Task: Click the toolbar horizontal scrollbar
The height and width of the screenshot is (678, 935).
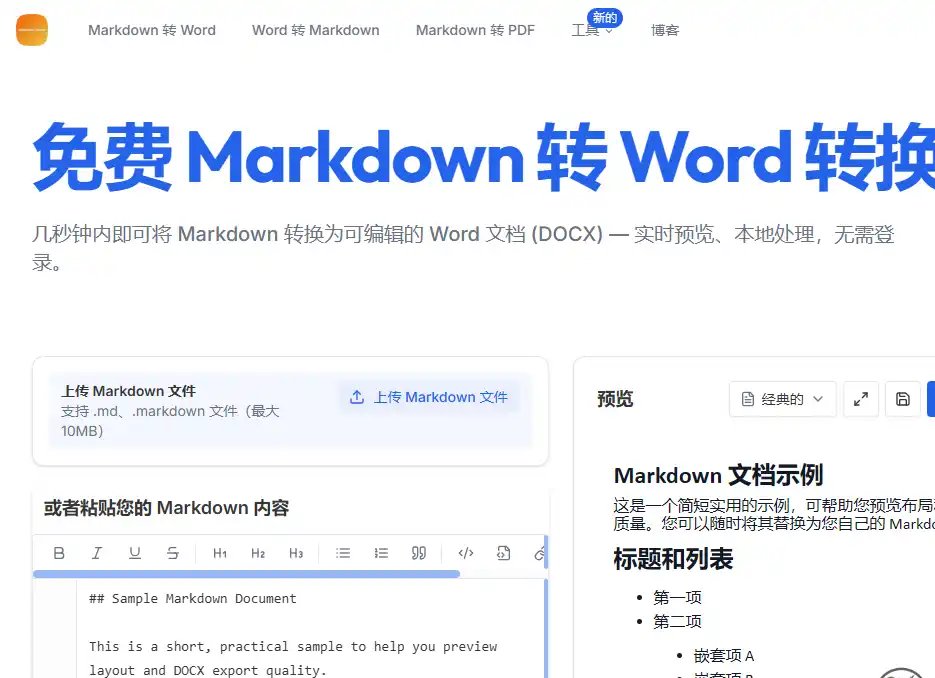Action: point(246,574)
